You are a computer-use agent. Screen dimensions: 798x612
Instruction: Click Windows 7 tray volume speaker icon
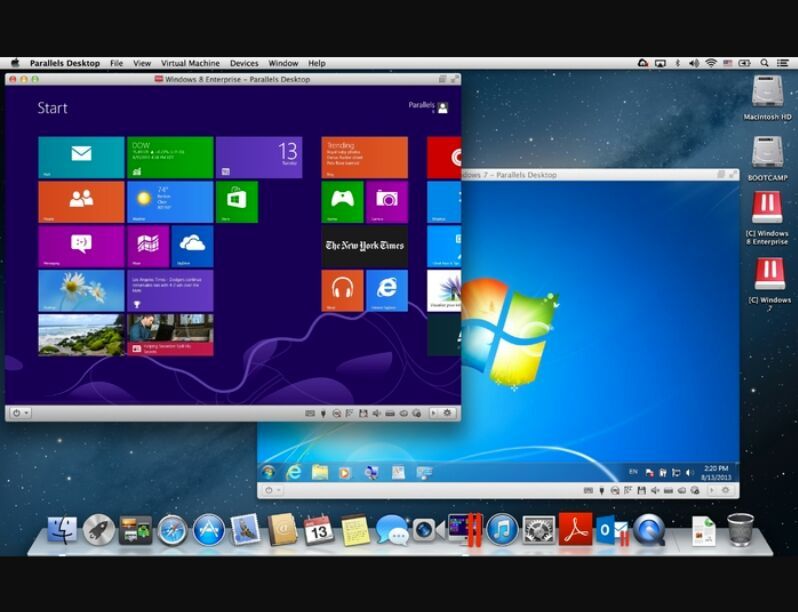689,473
